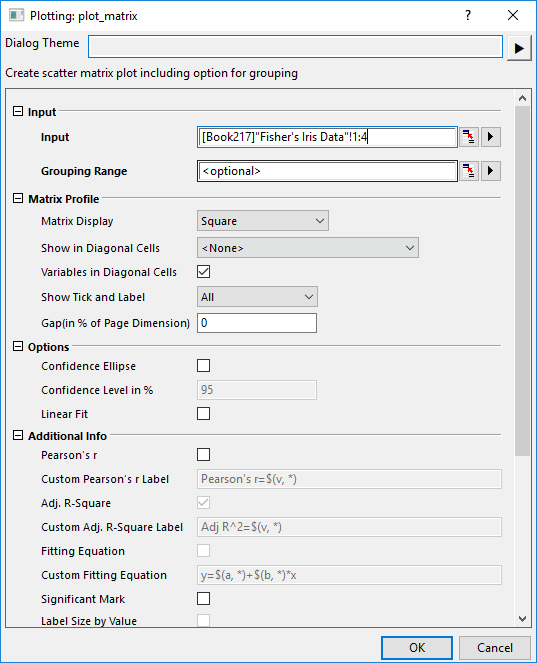Screen dimensions: 537x663
Task: Collapse the Additional Info section
Action: (x=18, y=435)
